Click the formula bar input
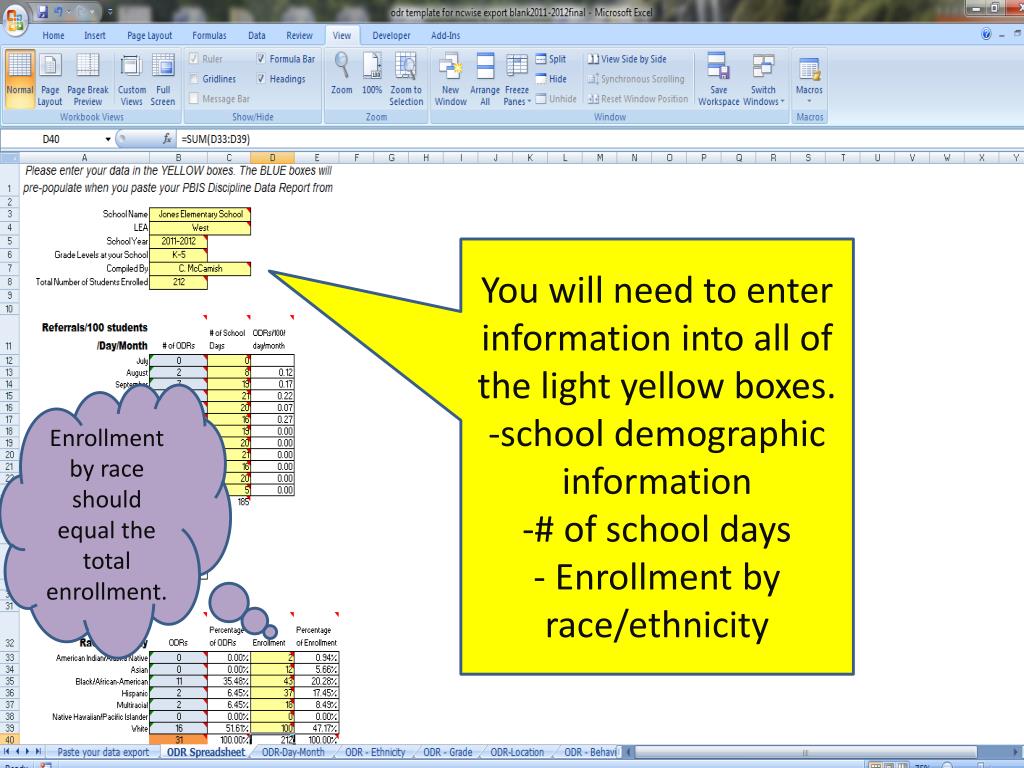The height and width of the screenshot is (768, 1024). [x=598, y=139]
